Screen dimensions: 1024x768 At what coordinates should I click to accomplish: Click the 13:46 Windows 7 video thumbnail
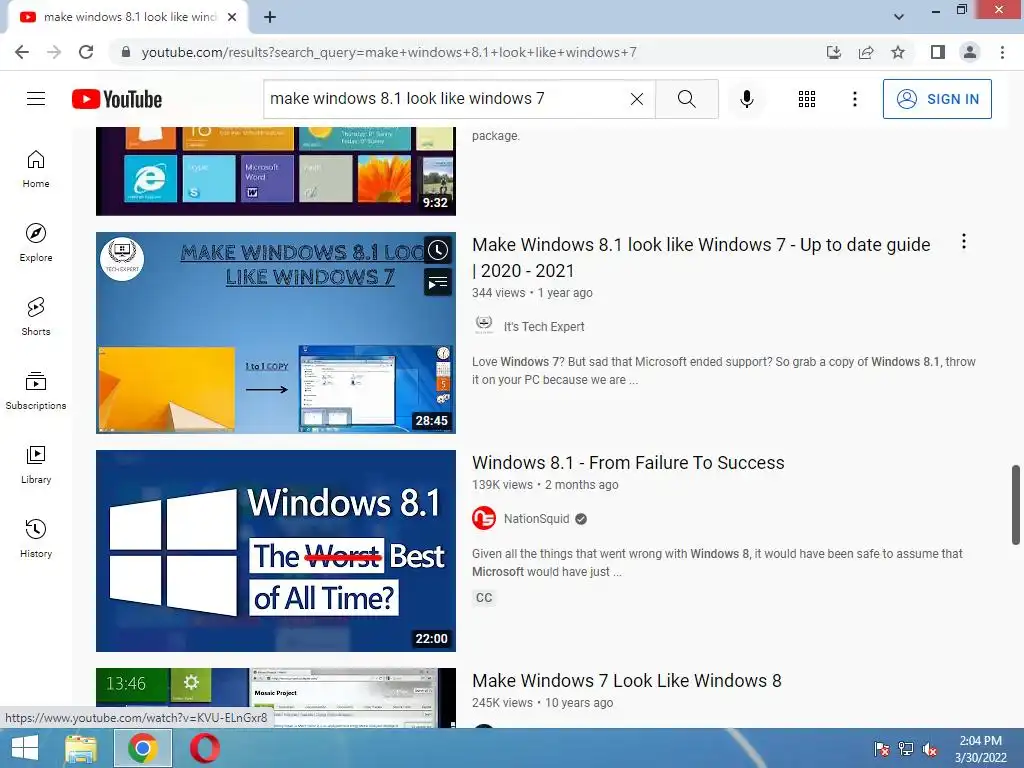coord(276,697)
